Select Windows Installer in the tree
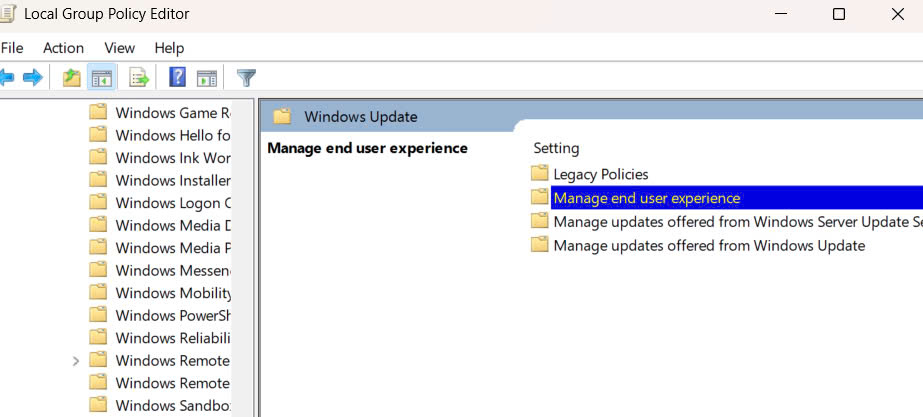Viewport: 923px width, 417px height. [172, 180]
